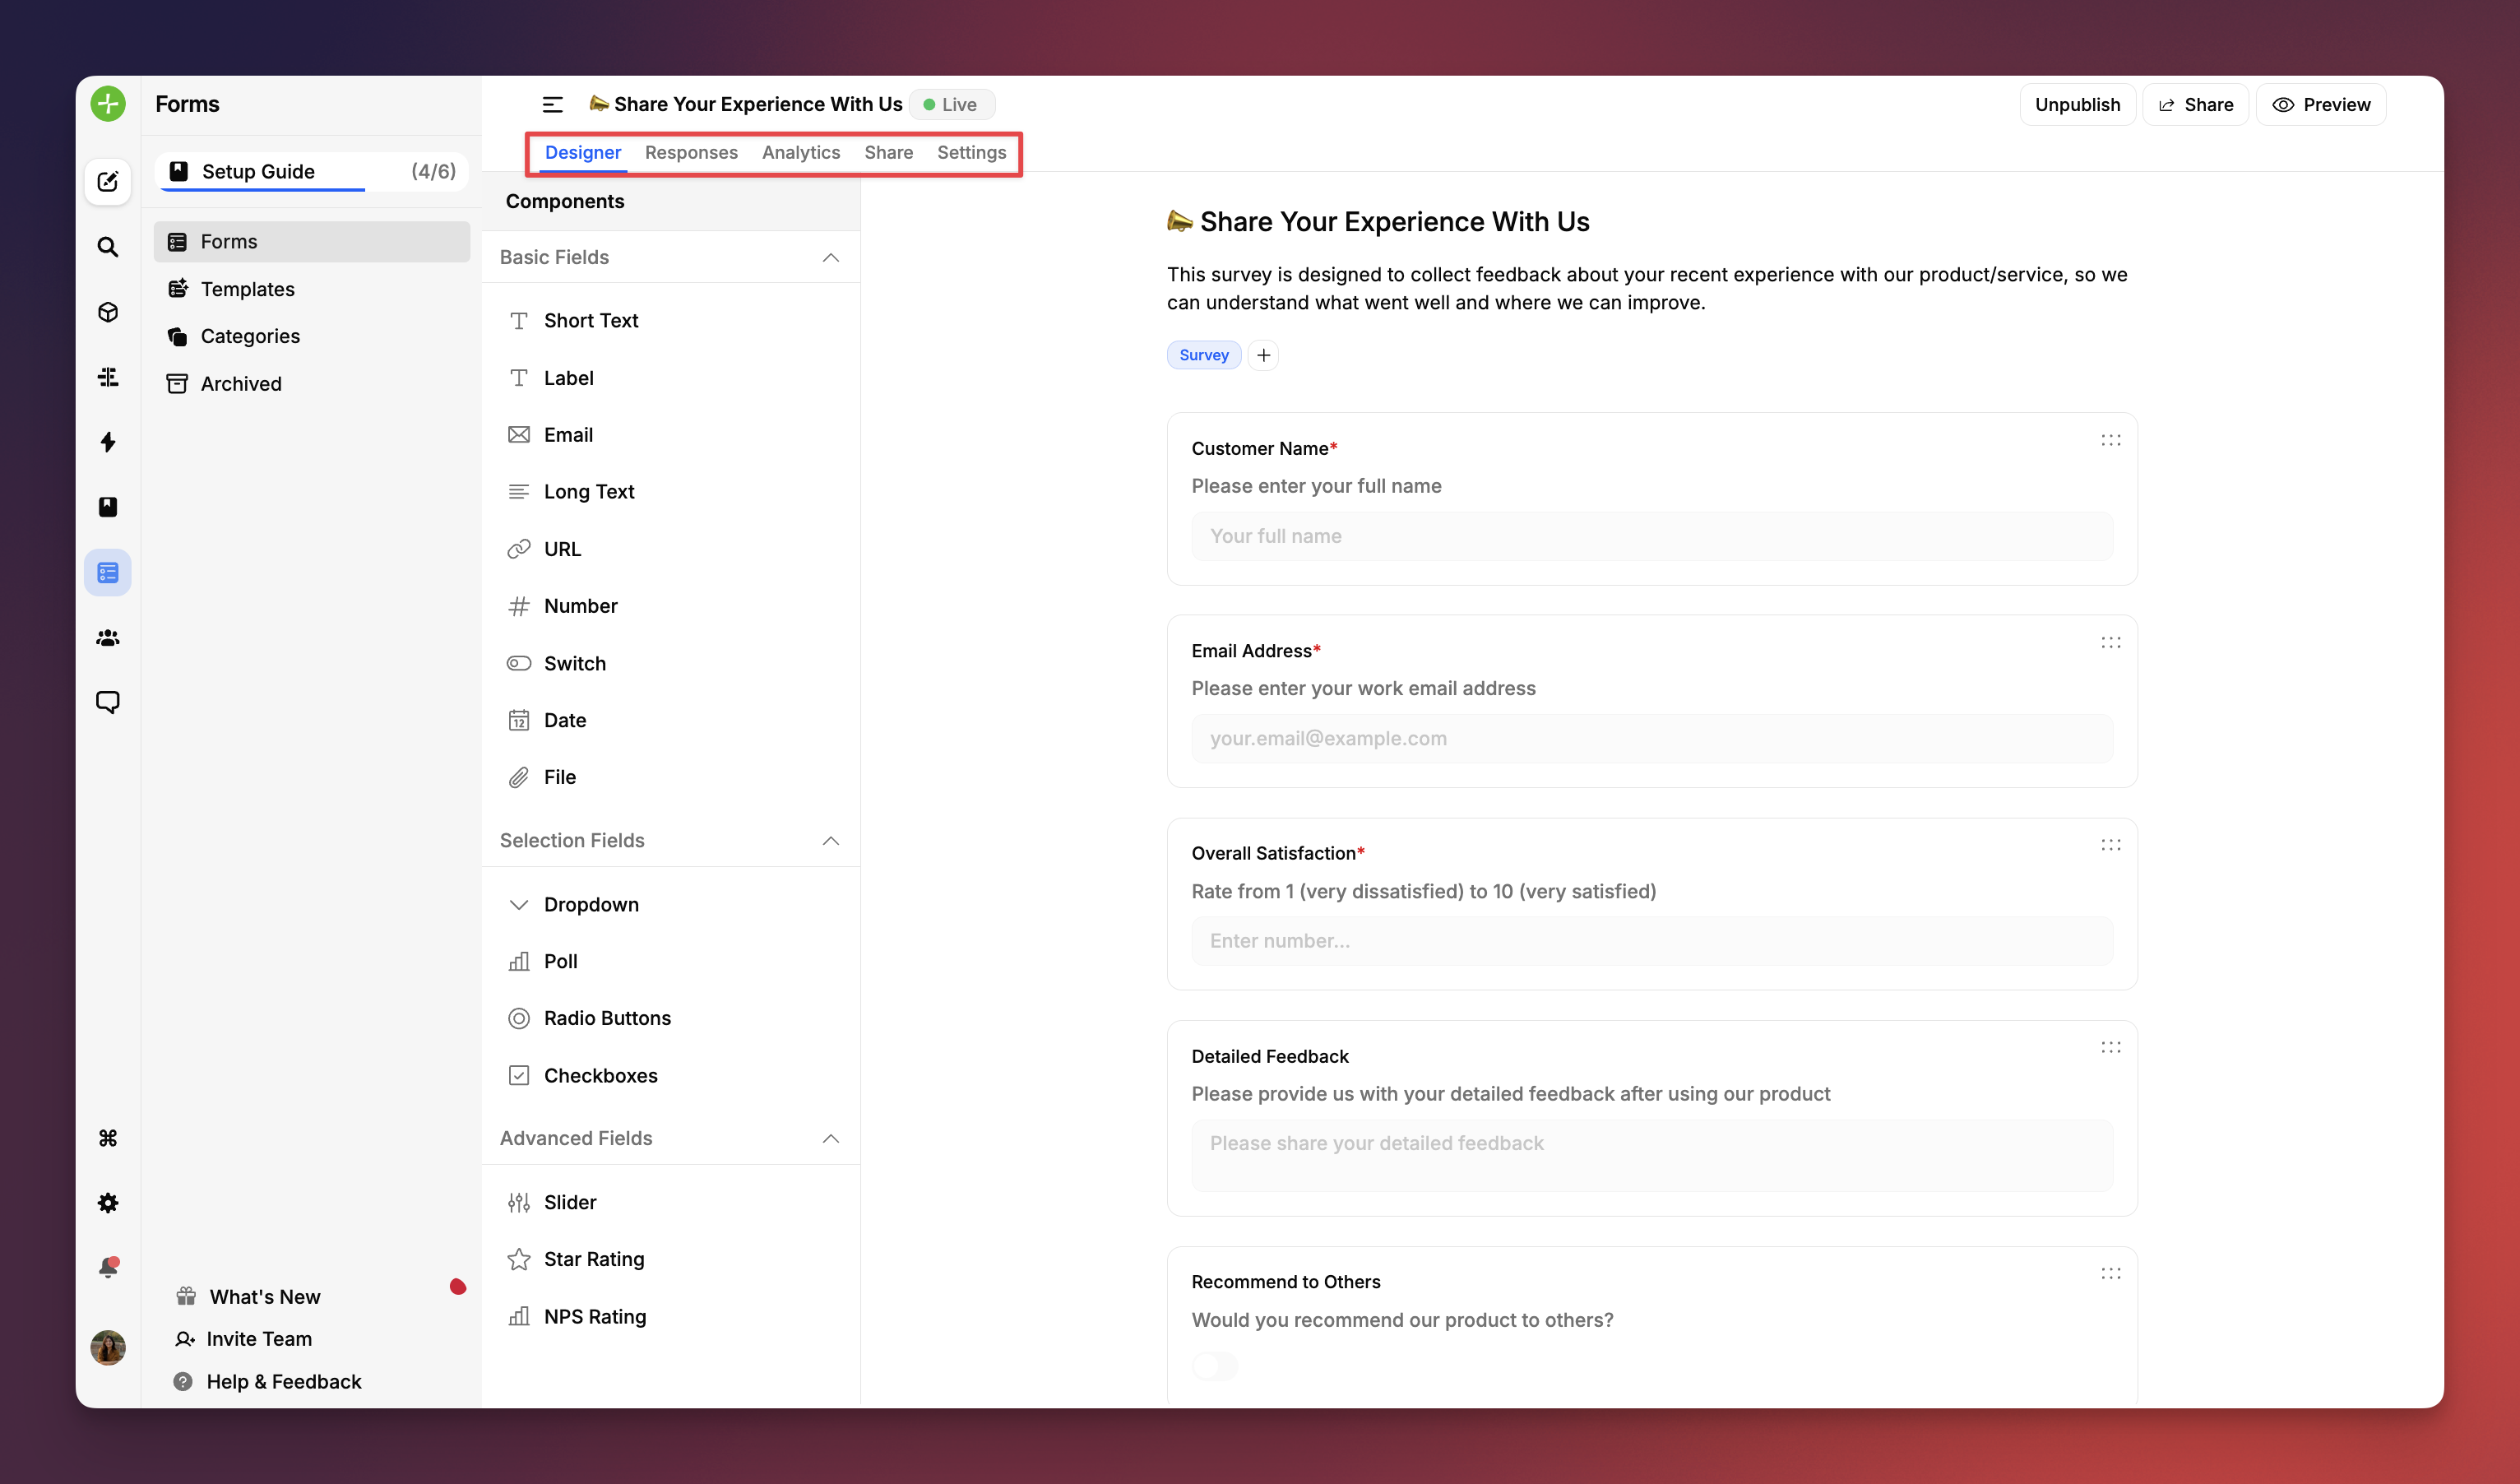Switch to the Analytics tab
Image resolution: width=2520 pixels, height=1484 pixels.
(800, 152)
